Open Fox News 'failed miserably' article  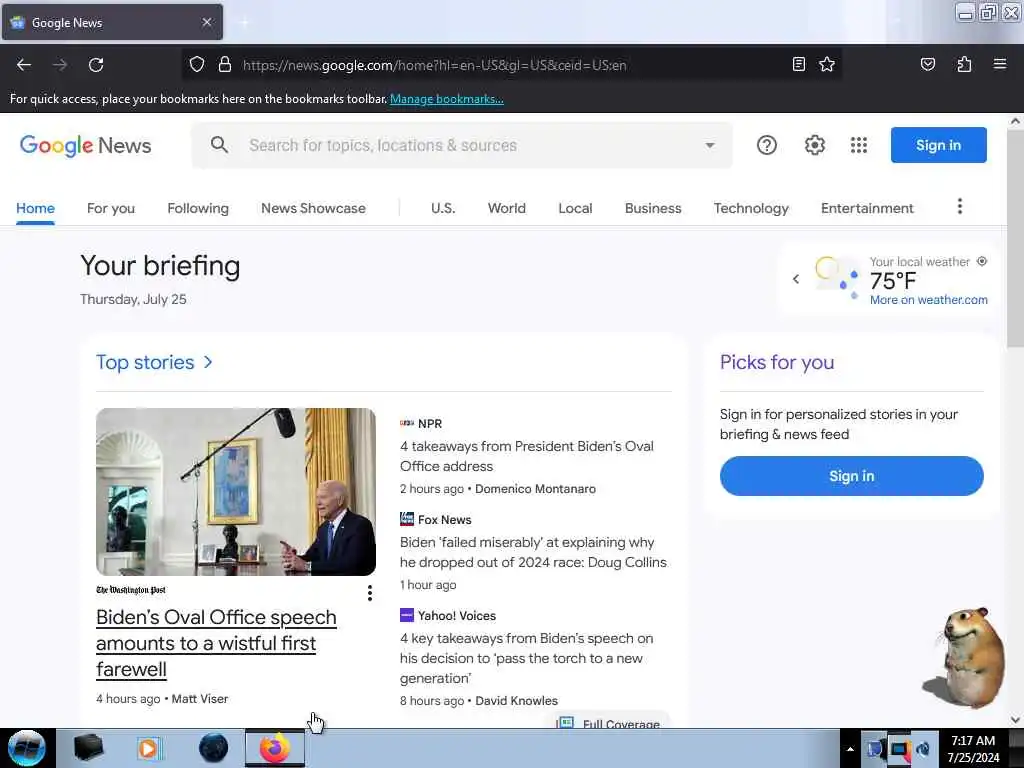(533, 552)
